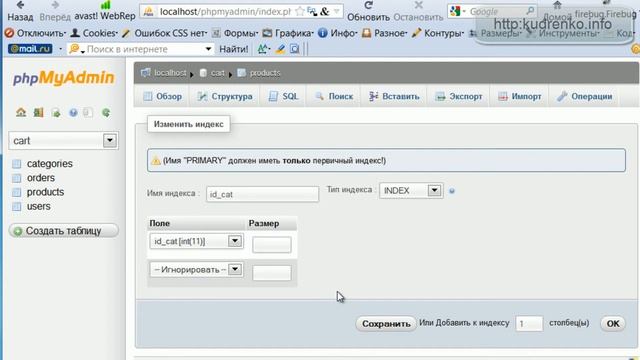Click Ошибок CSS нет toolbar item

pos(164,33)
